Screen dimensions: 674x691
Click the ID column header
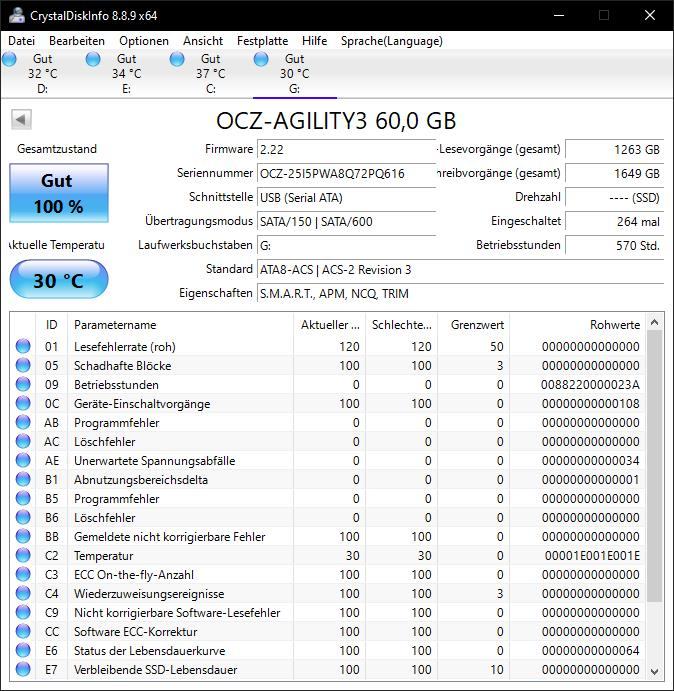pos(52,325)
